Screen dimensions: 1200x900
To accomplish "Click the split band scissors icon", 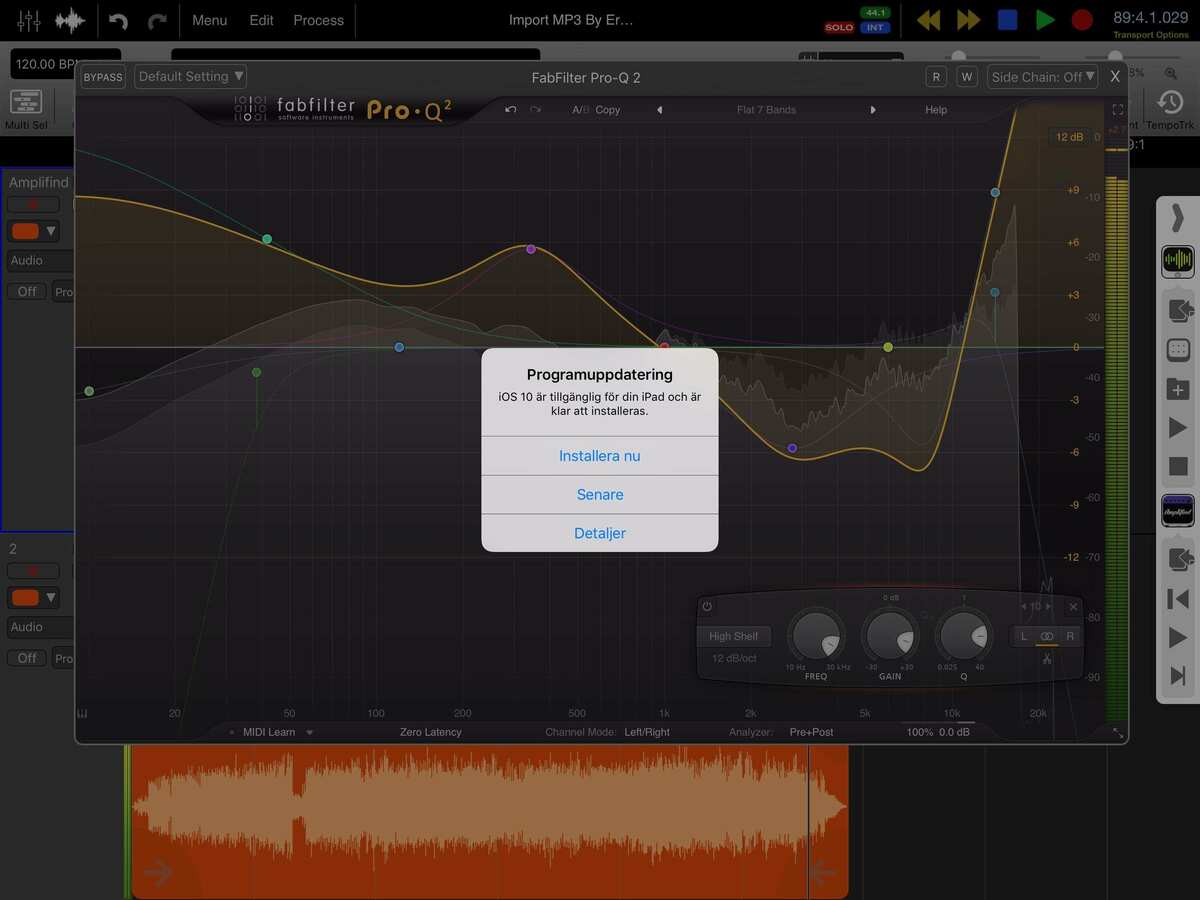I will pos(1047,659).
